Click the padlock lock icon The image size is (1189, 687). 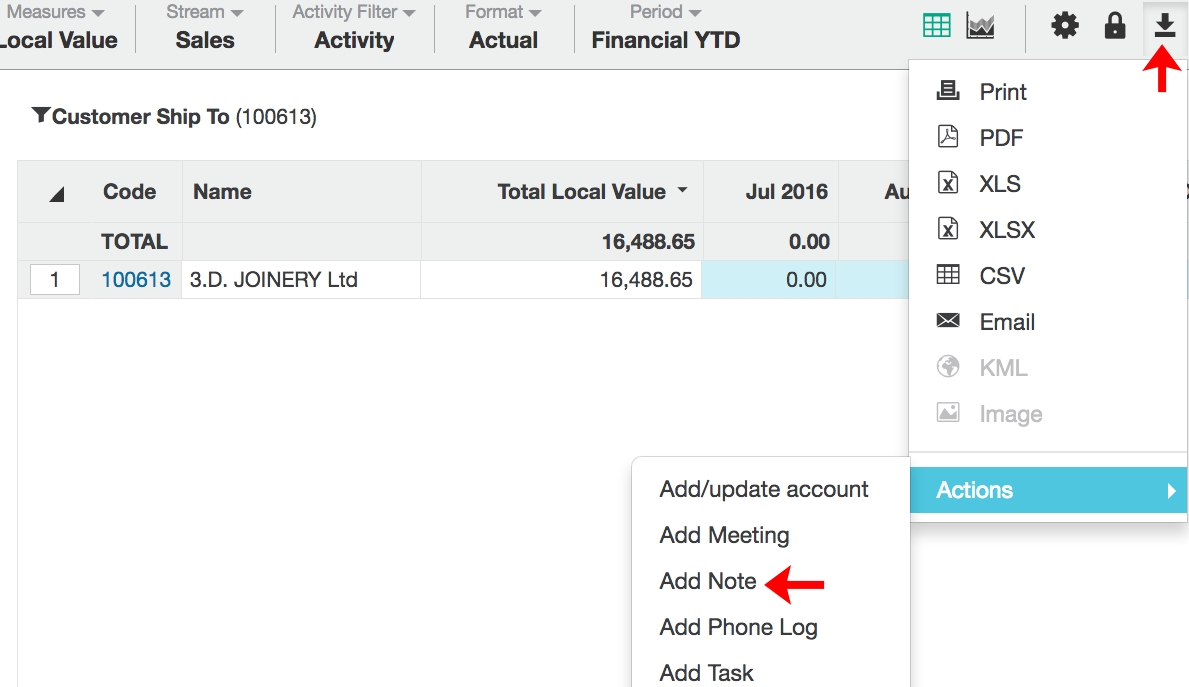click(x=1115, y=27)
